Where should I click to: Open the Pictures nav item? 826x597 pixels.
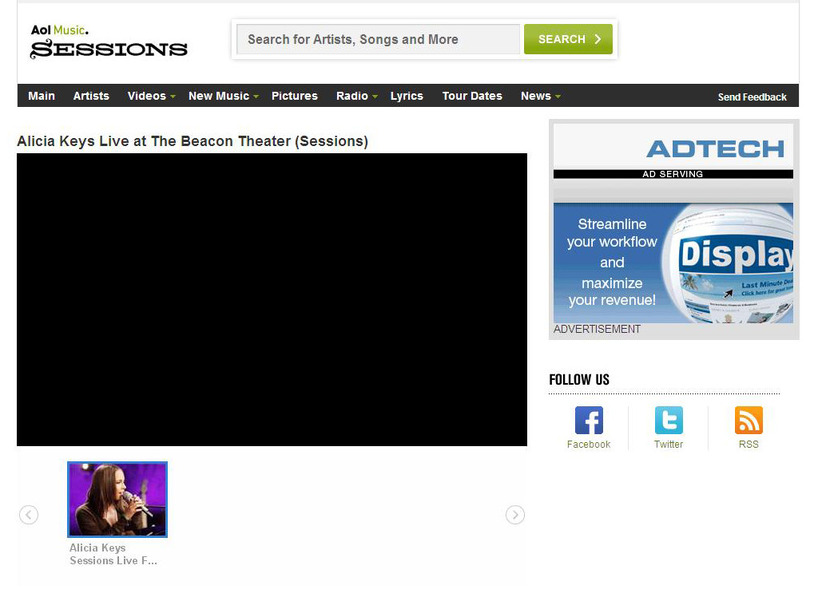[294, 96]
